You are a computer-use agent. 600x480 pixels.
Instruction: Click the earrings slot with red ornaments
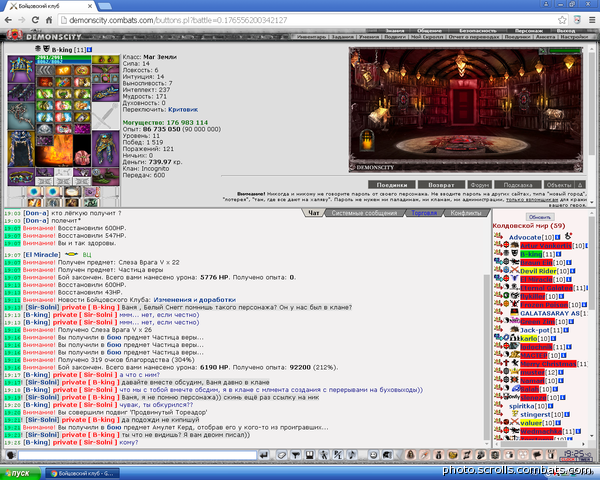point(105,60)
